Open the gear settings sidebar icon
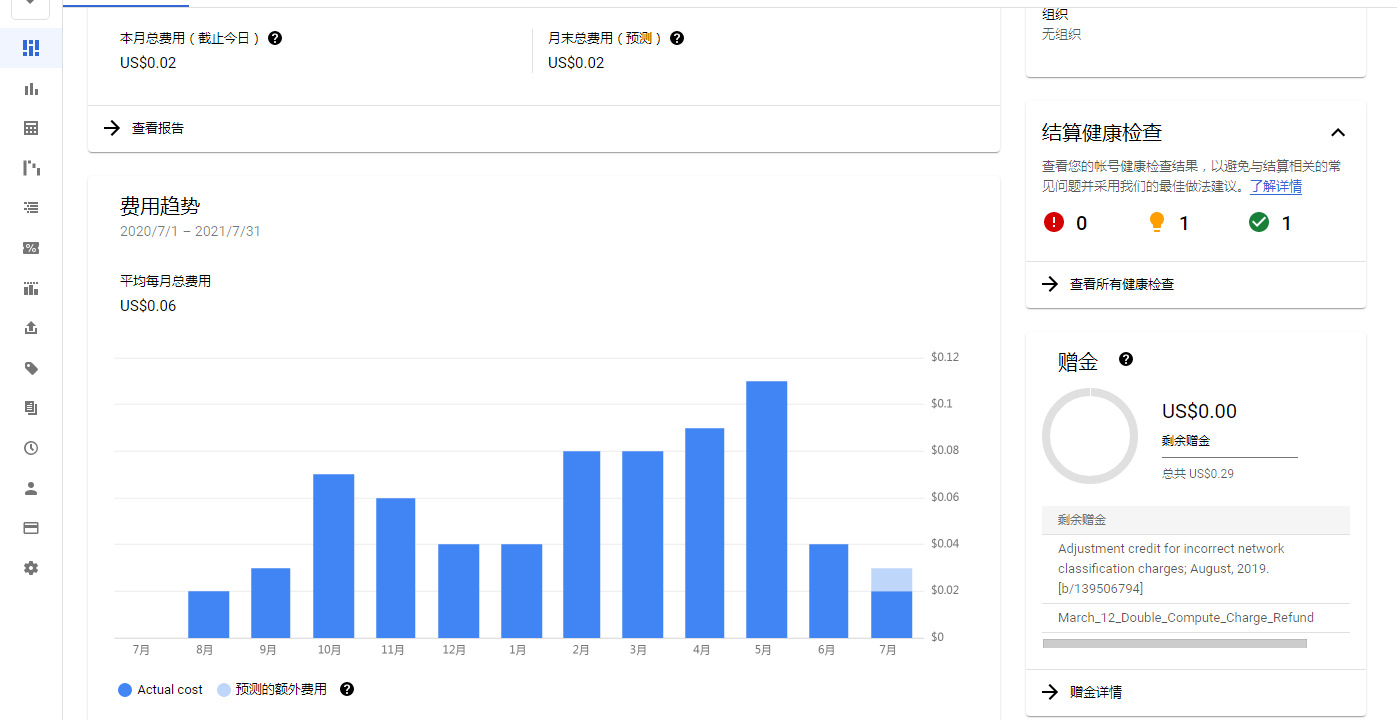 point(31,568)
